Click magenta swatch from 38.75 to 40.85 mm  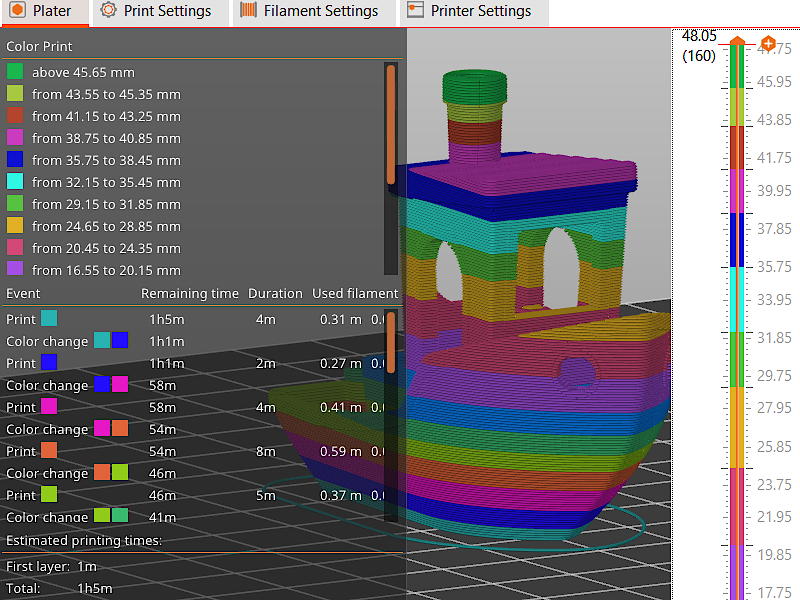click(x=15, y=138)
